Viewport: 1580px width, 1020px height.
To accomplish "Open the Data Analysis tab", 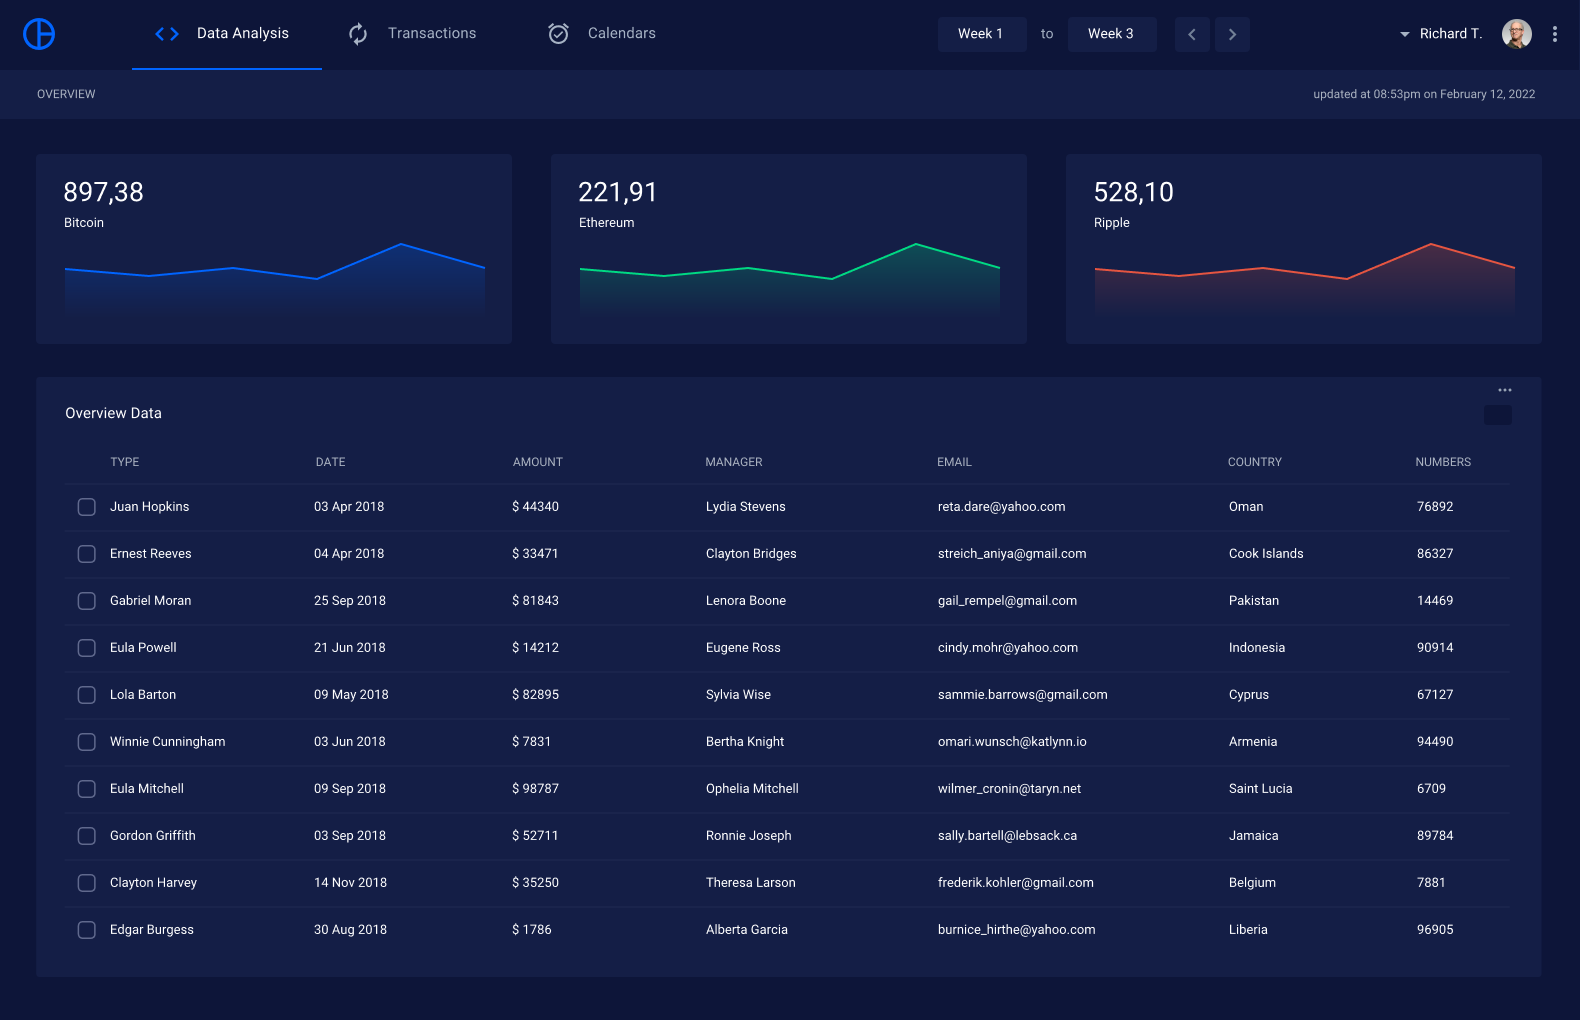I will click(227, 34).
